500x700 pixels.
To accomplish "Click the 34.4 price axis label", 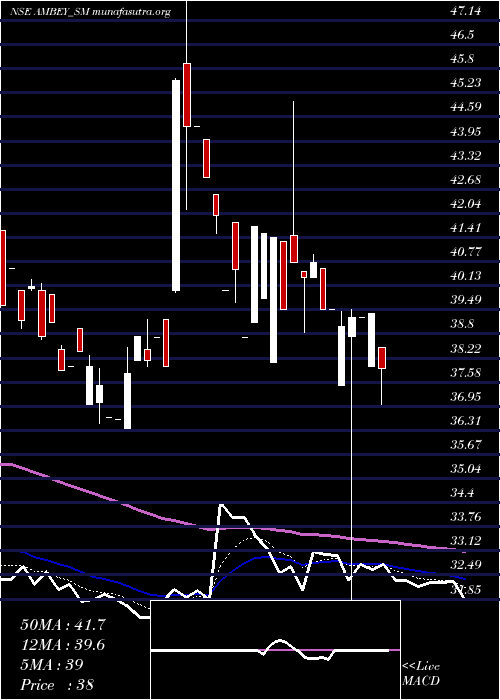I will coord(462,493).
